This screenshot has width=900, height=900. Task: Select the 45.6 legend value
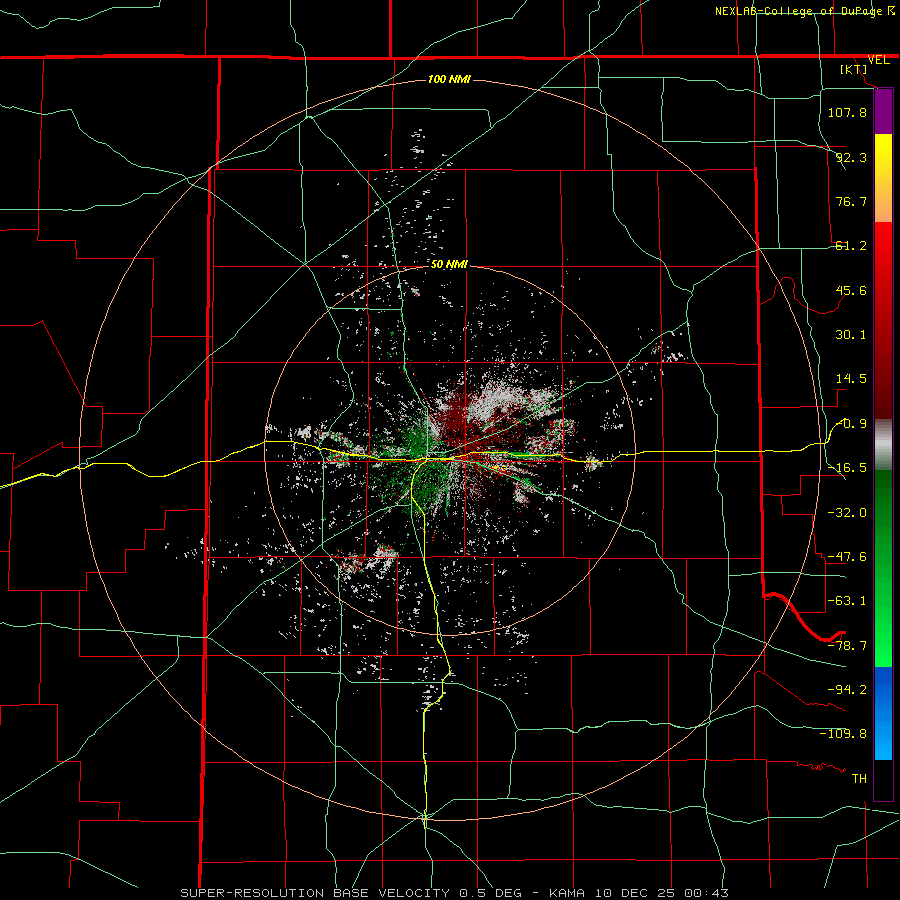click(851, 290)
